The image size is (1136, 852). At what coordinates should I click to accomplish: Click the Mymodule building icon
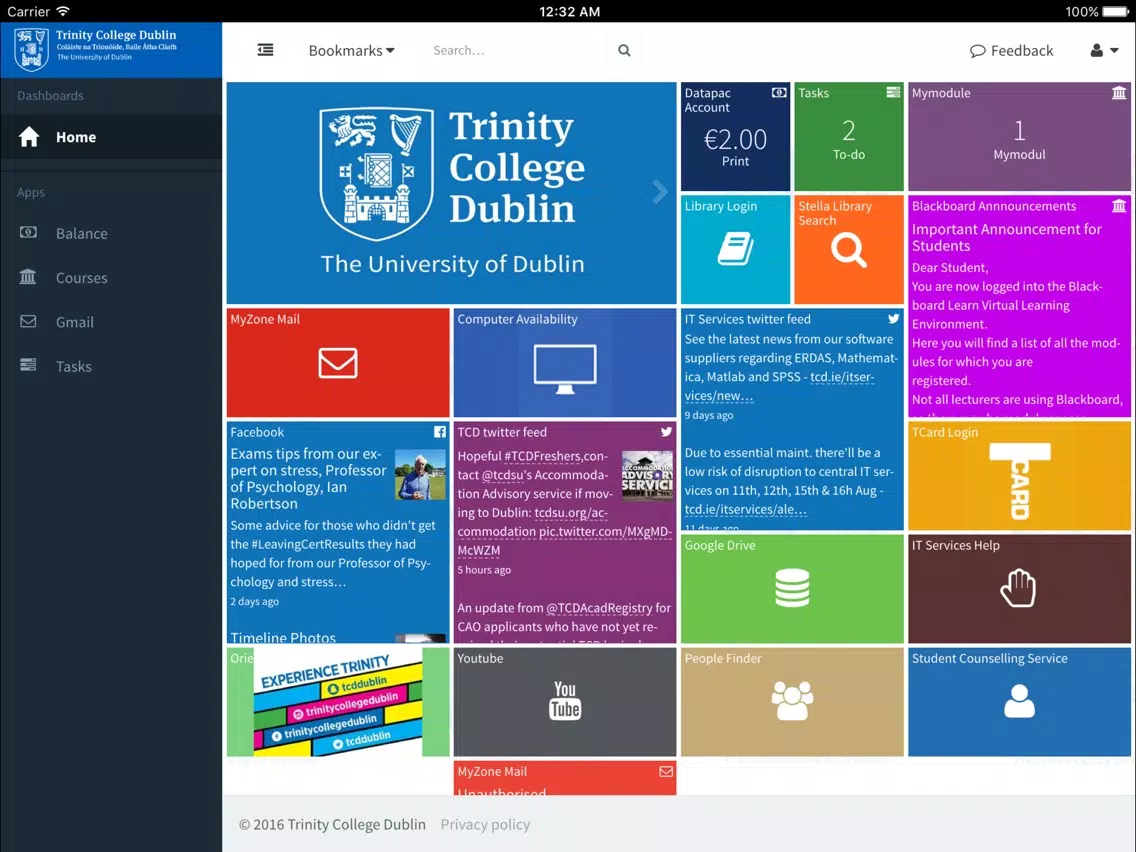[x=1119, y=93]
